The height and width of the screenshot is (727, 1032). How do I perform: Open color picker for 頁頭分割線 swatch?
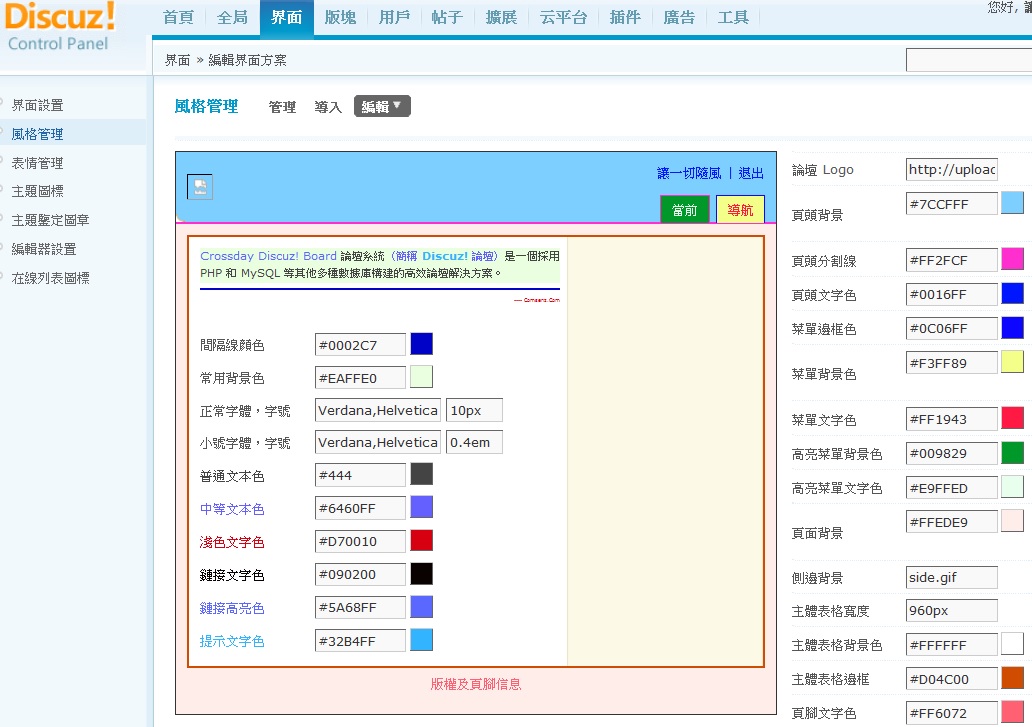1012,259
